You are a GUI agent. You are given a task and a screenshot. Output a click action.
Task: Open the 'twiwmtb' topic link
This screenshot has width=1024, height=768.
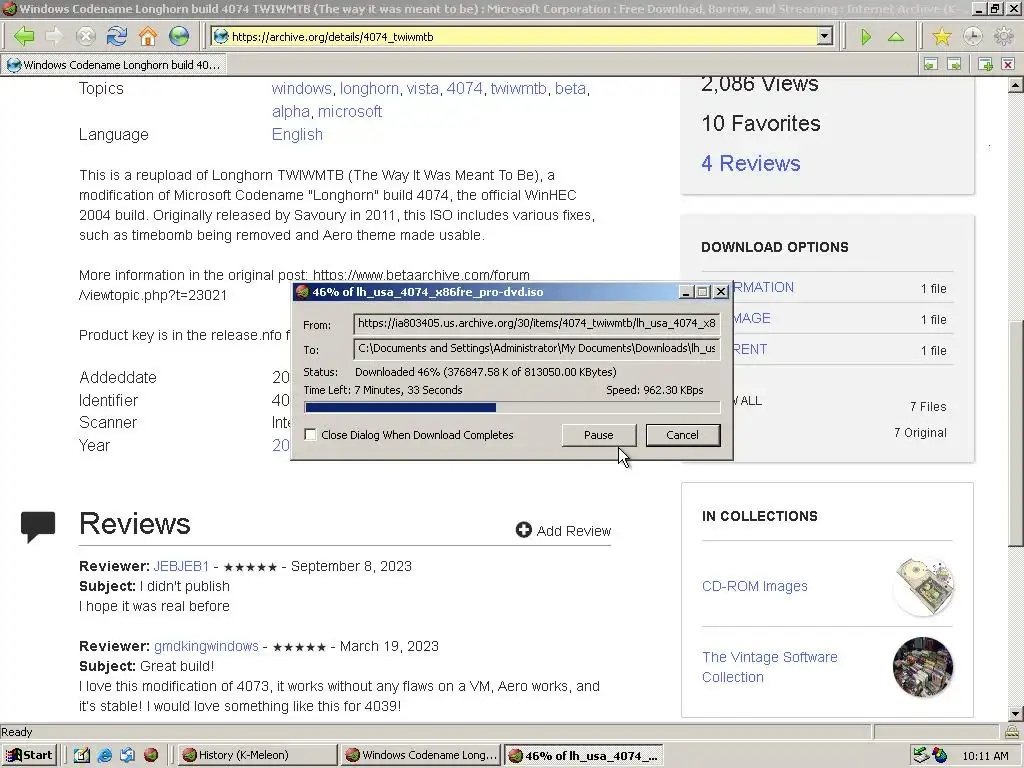519,88
